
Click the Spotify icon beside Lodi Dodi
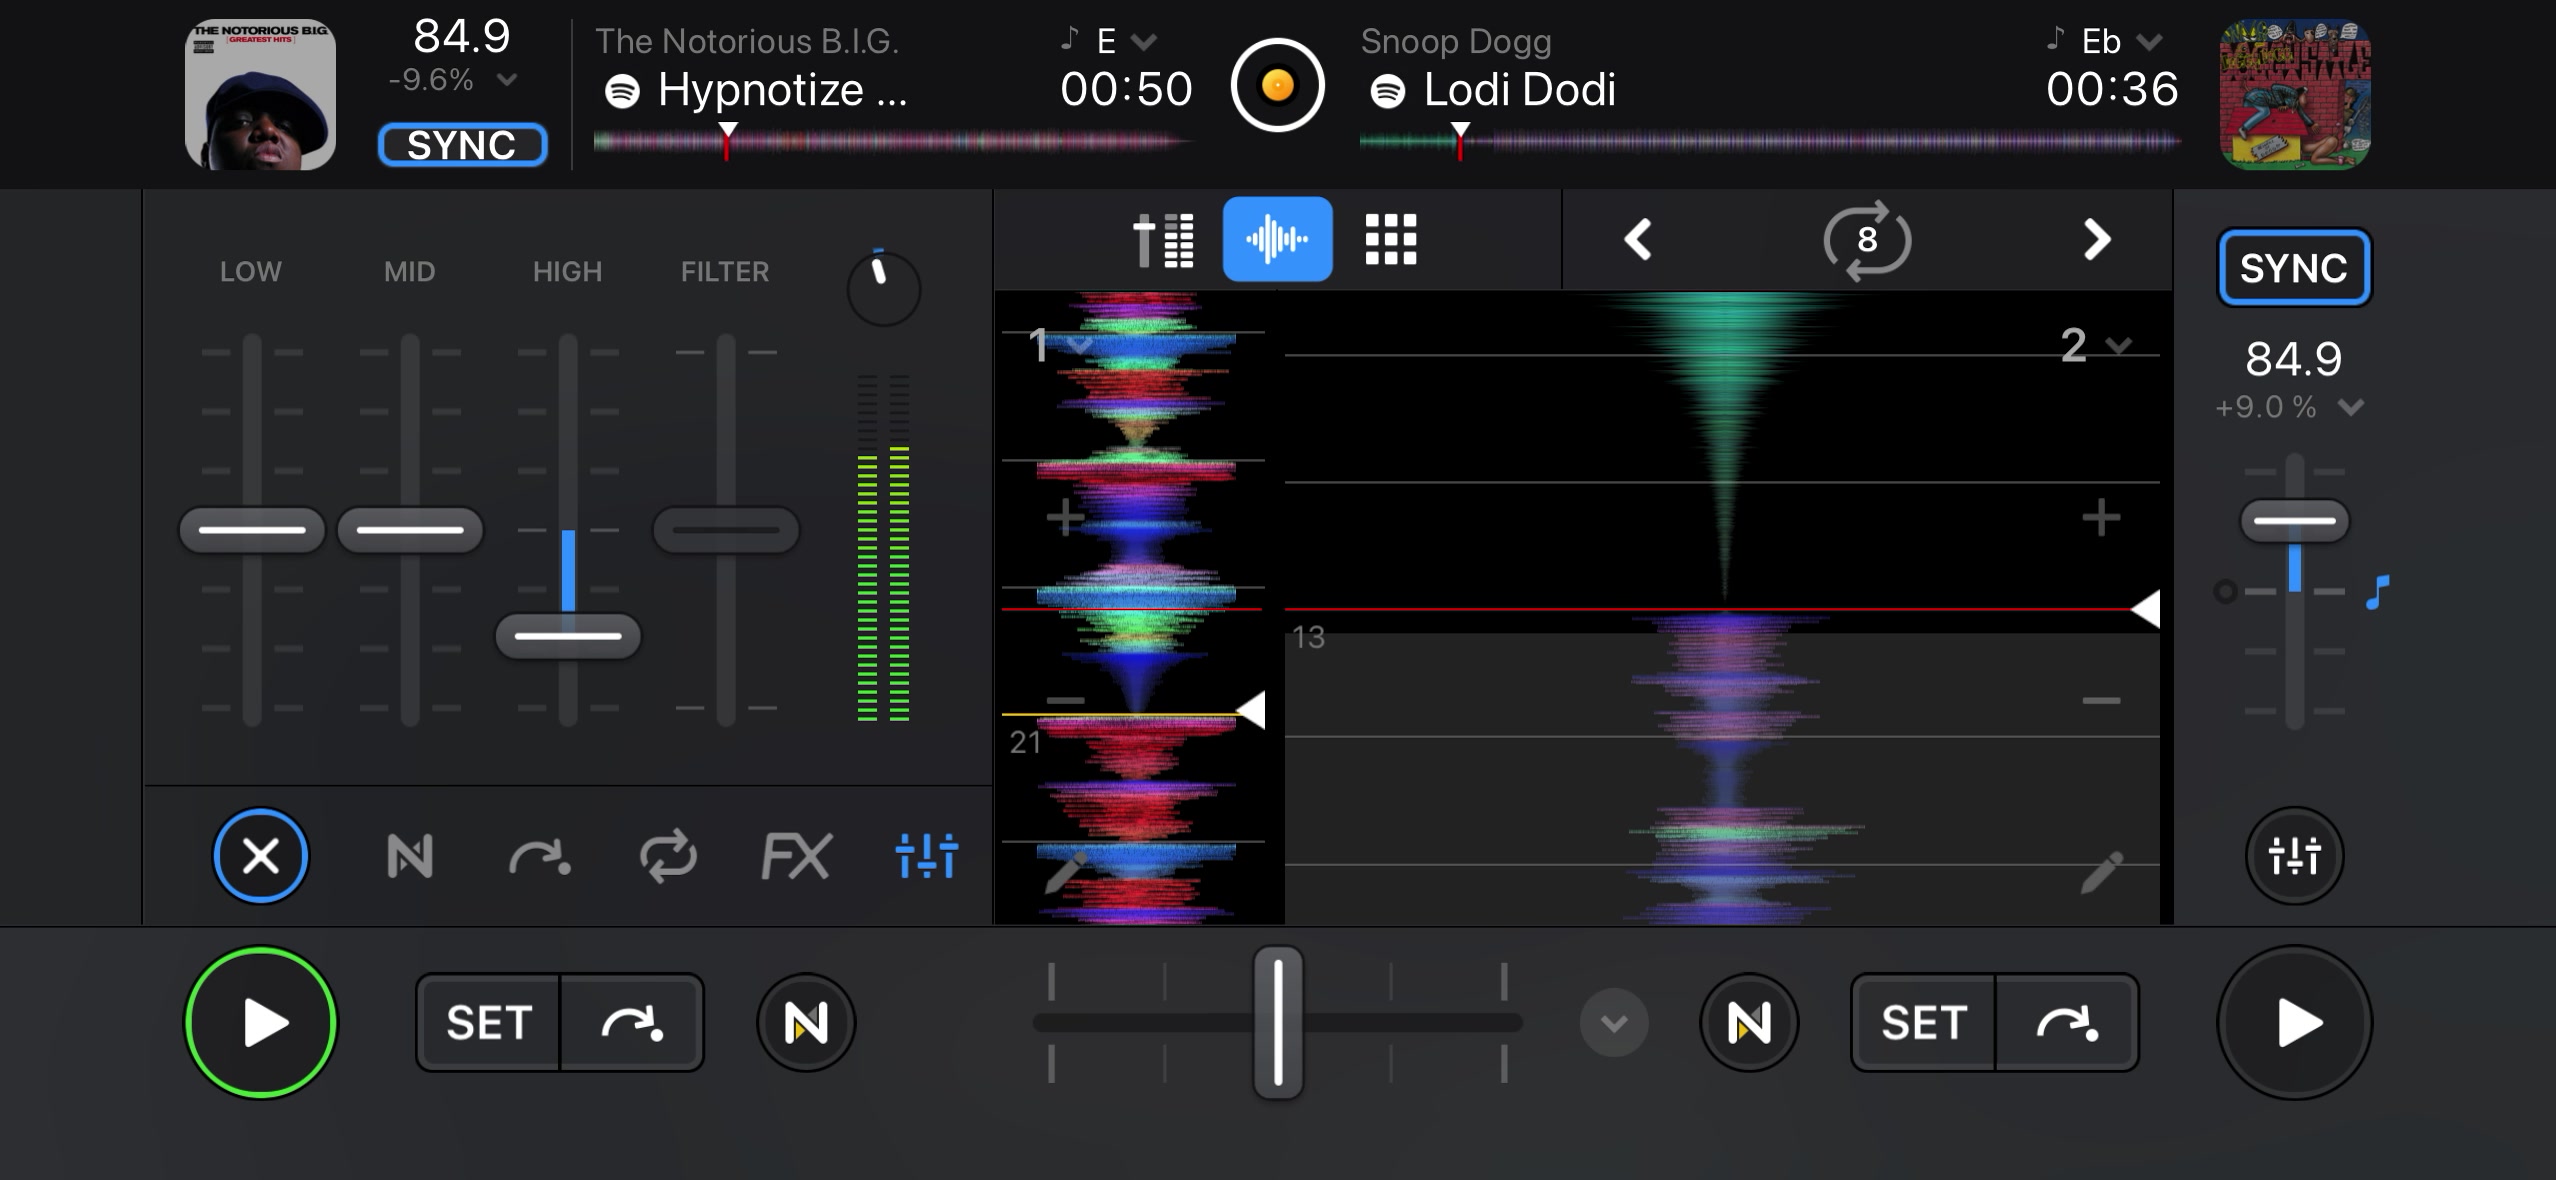[1387, 91]
